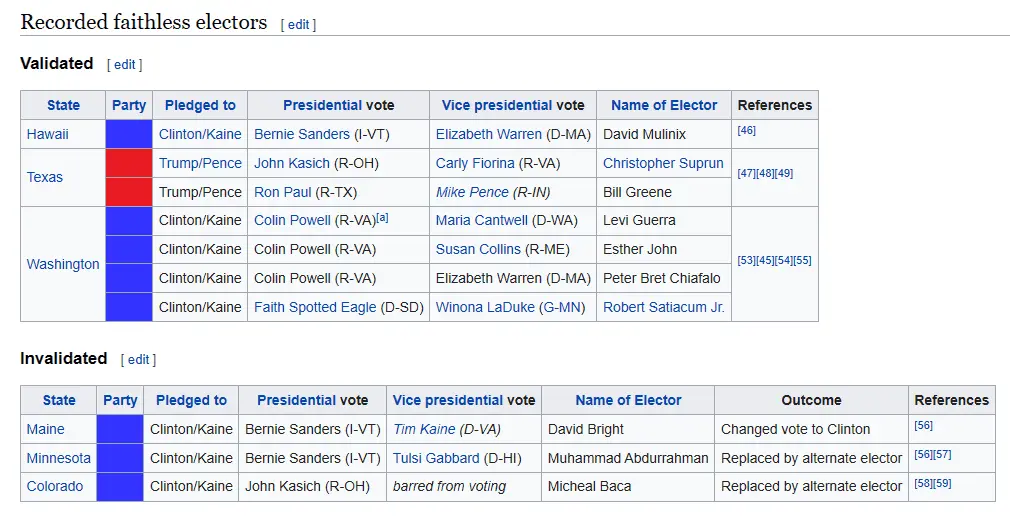The image size is (1010, 516).
Task: Open the Elizabeth Warren link in Hawaii row
Action: [488, 134]
